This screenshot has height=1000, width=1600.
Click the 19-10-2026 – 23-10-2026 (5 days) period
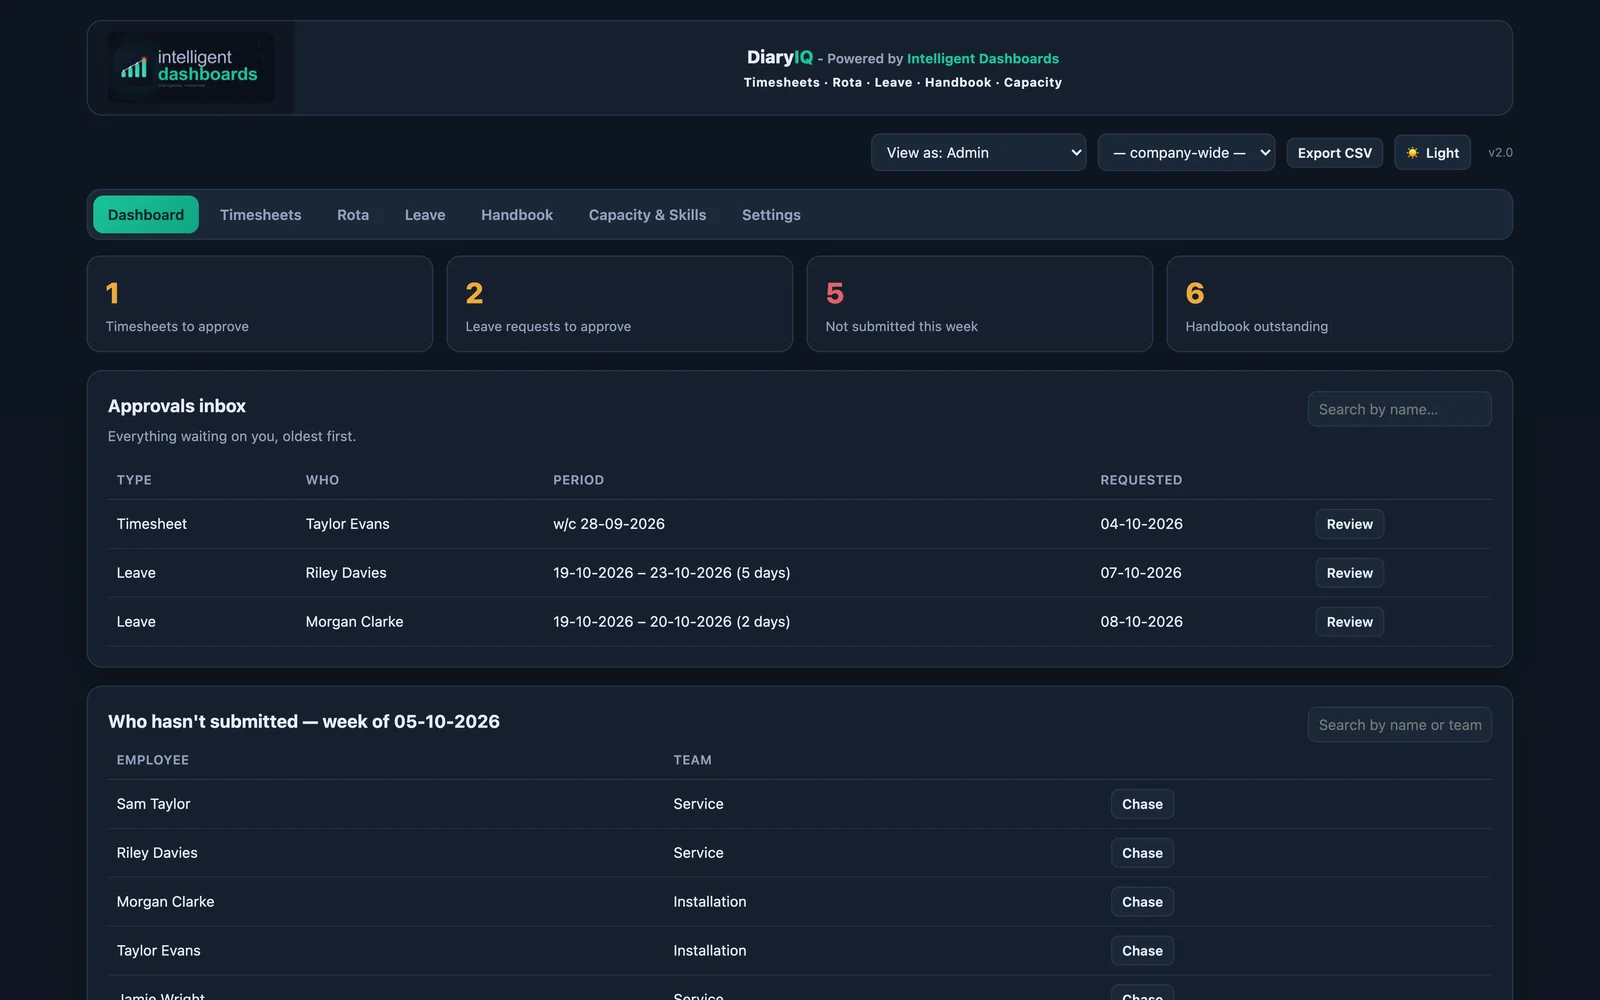pyautogui.click(x=671, y=573)
